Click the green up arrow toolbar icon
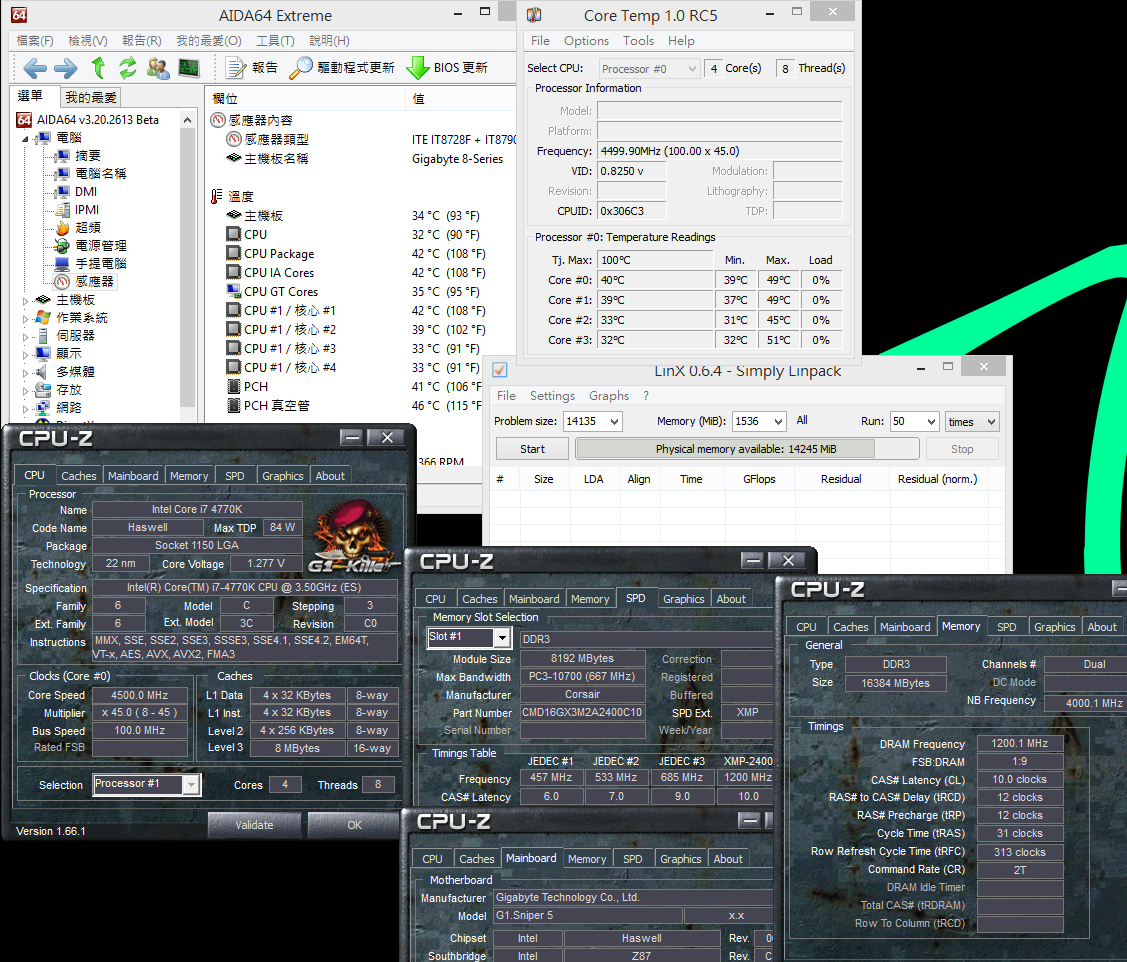Screen dimensions: 1127x962 click(98, 68)
